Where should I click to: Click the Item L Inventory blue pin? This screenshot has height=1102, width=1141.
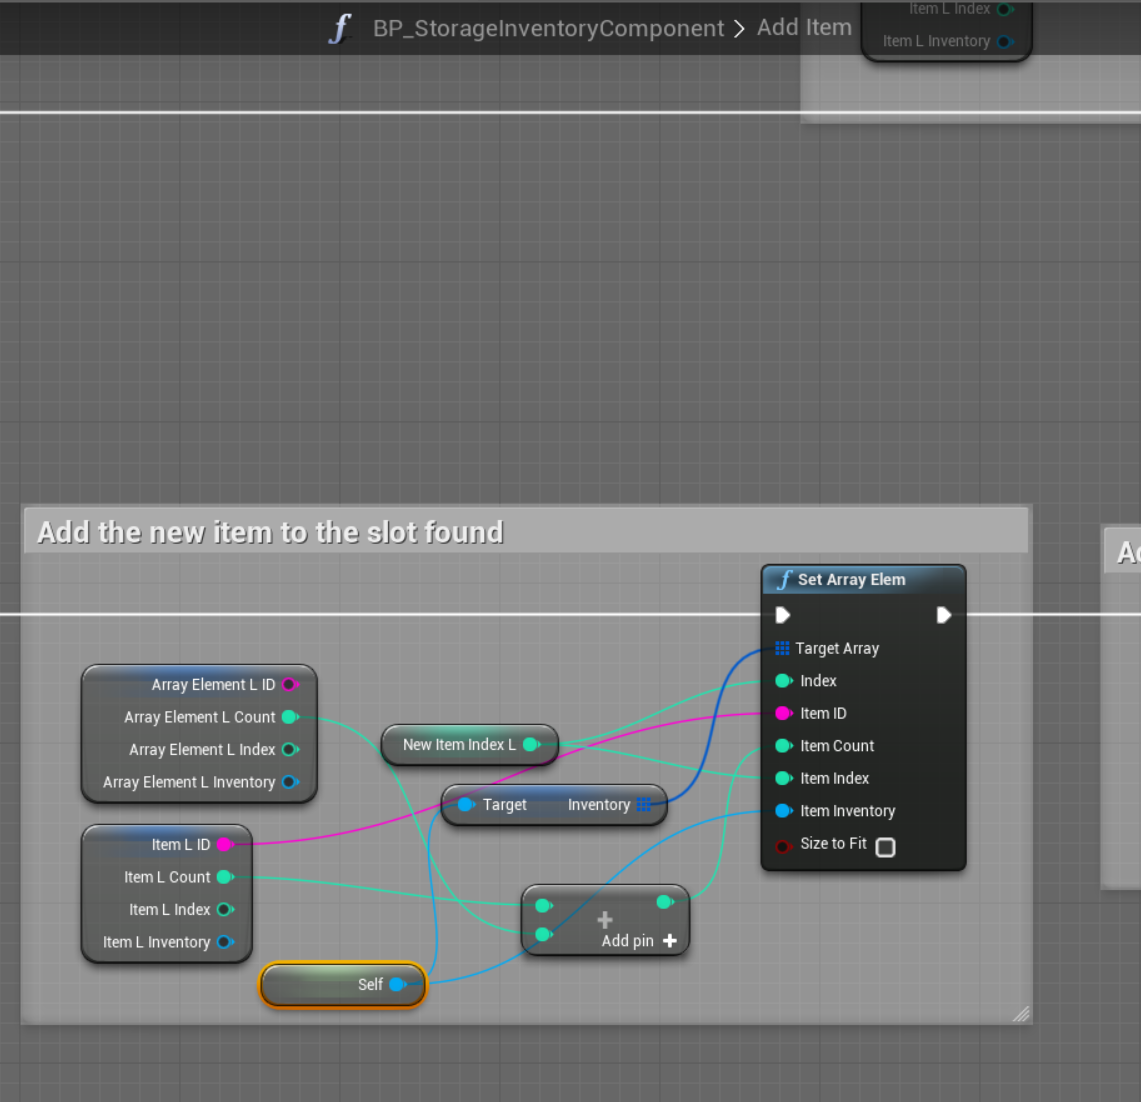(x=225, y=942)
